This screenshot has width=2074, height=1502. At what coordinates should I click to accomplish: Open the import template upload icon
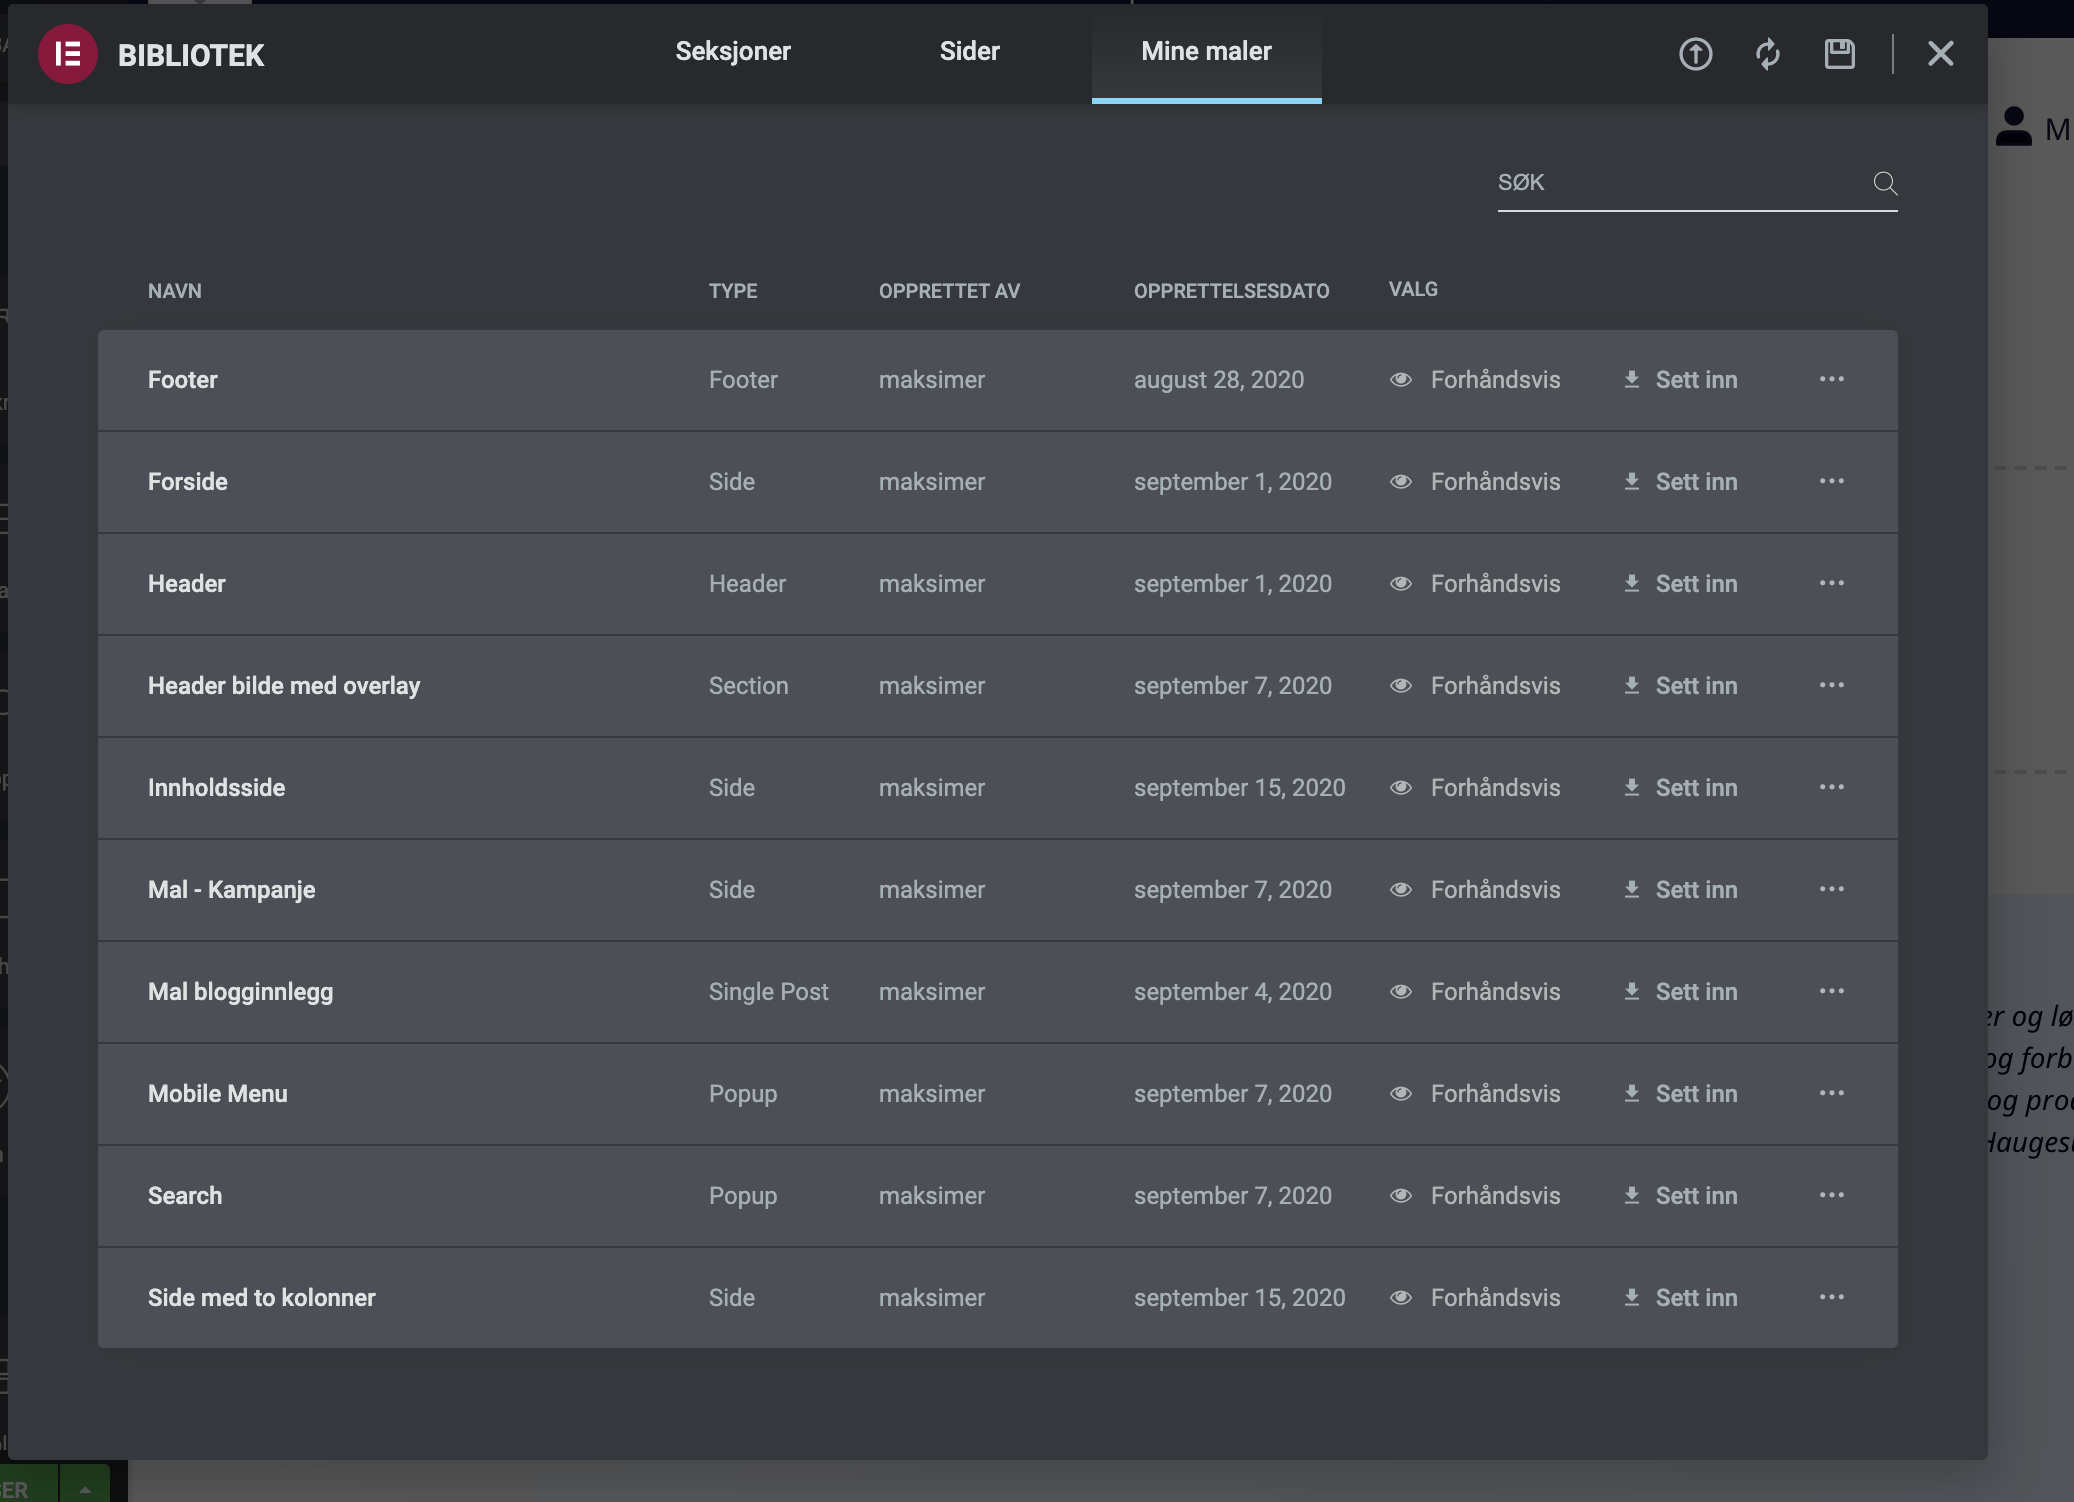(x=1695, y=54)
